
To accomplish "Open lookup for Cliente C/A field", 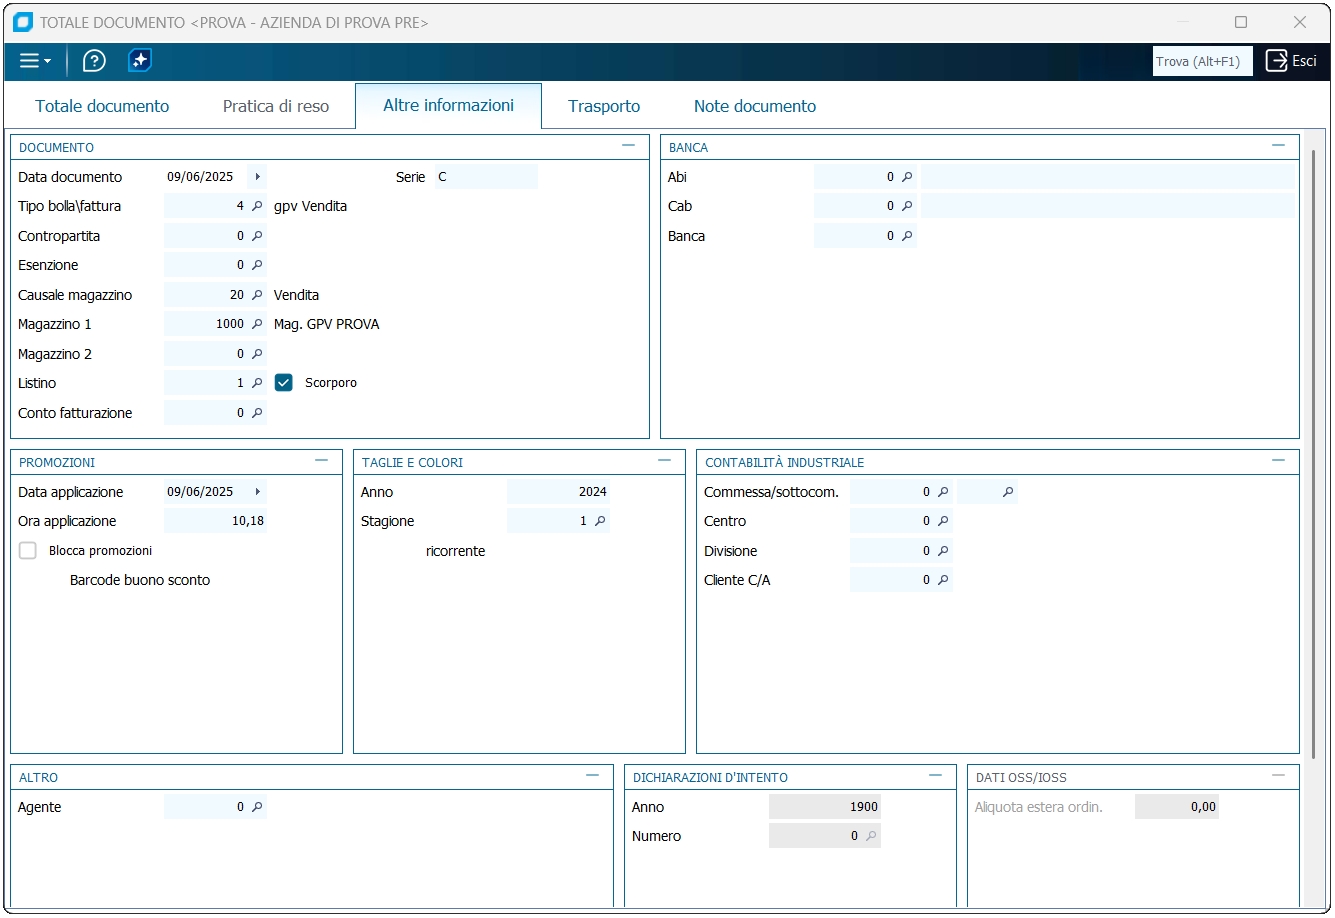I will pyautogui.click(x=943, y=580).
